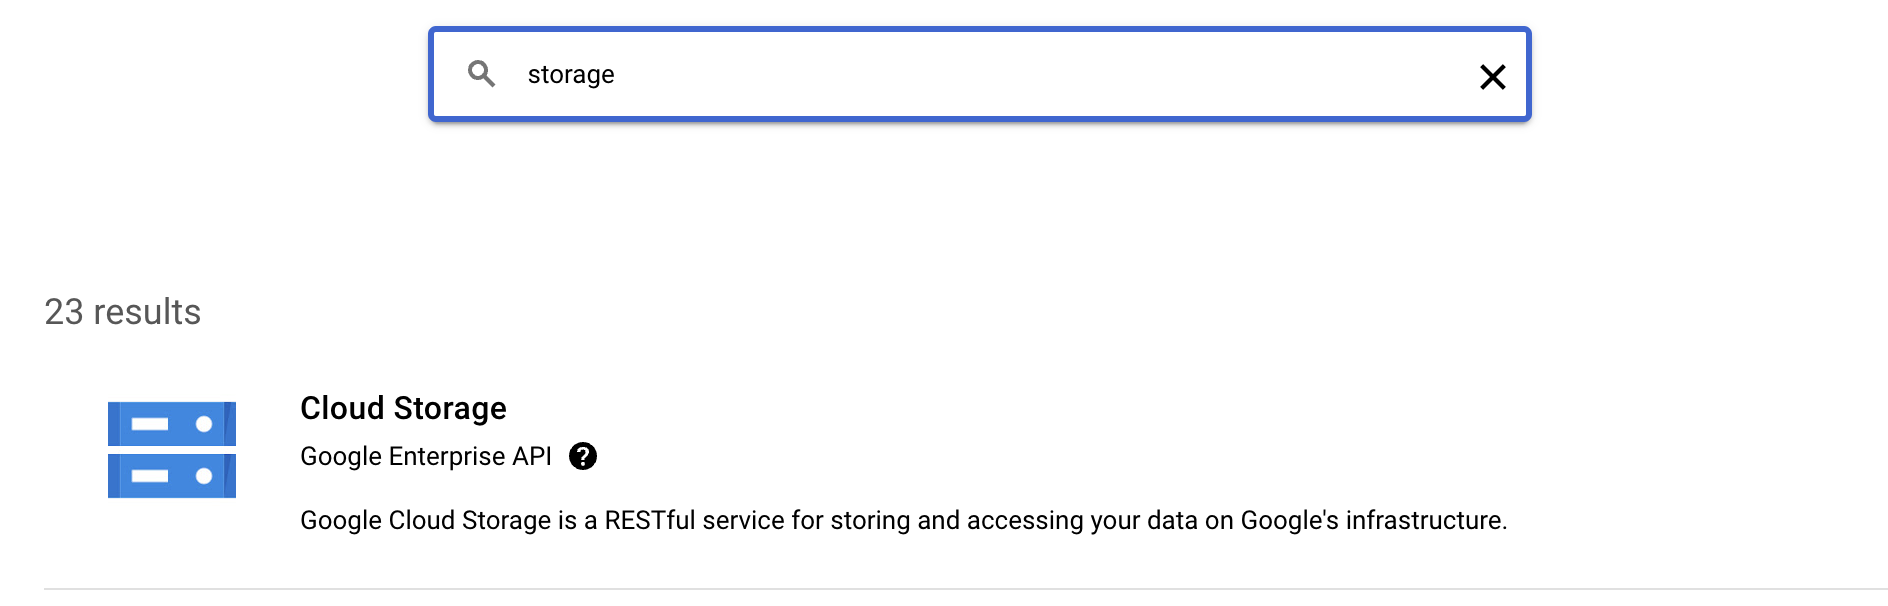Viewport: 1888px width, 606px height.
Task: Click the Google Enterprise API label
Action: point(425,456)
